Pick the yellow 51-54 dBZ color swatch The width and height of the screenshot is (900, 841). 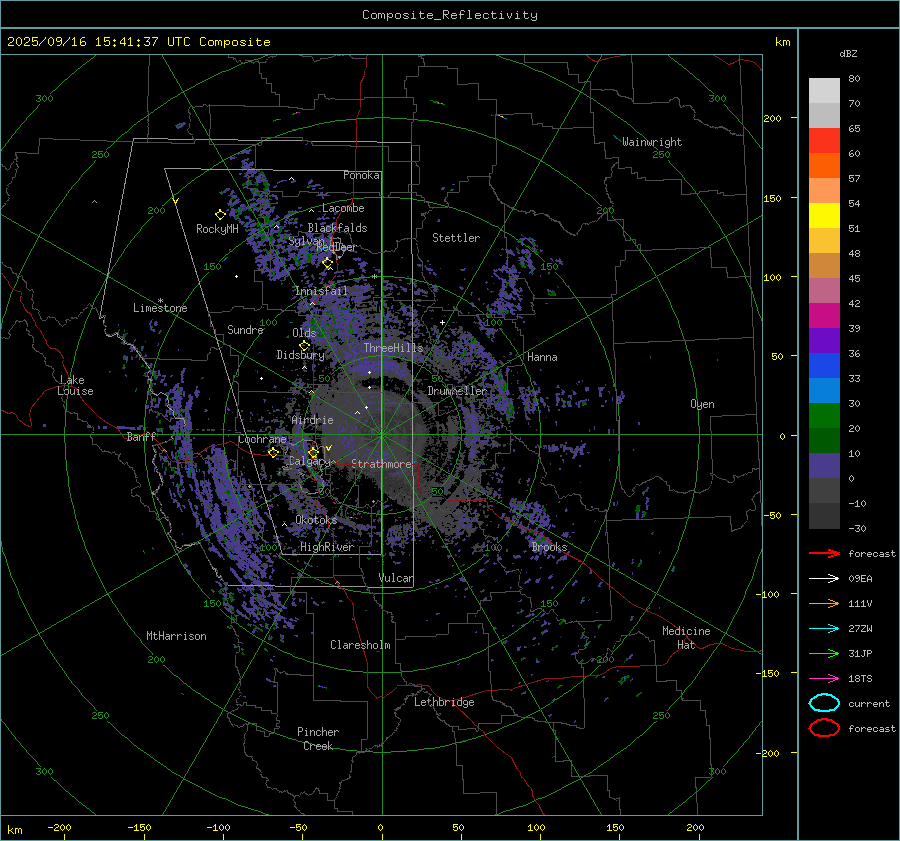tap(824, 216)
